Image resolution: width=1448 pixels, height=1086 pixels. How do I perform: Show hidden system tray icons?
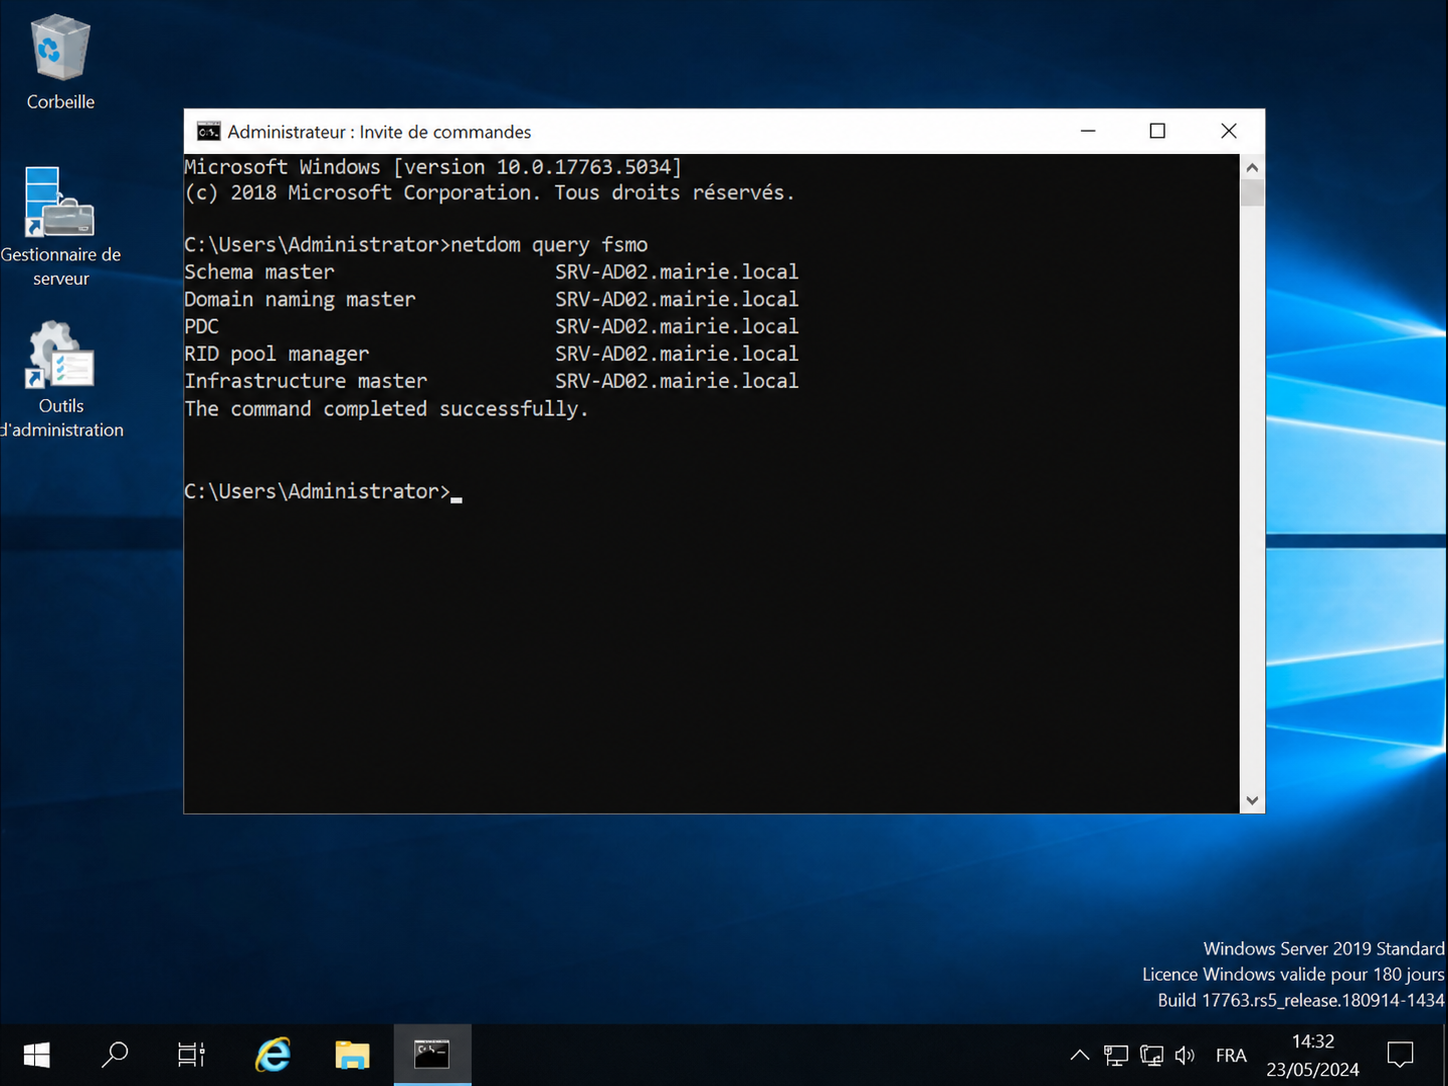click(x=1080, y=1055)
